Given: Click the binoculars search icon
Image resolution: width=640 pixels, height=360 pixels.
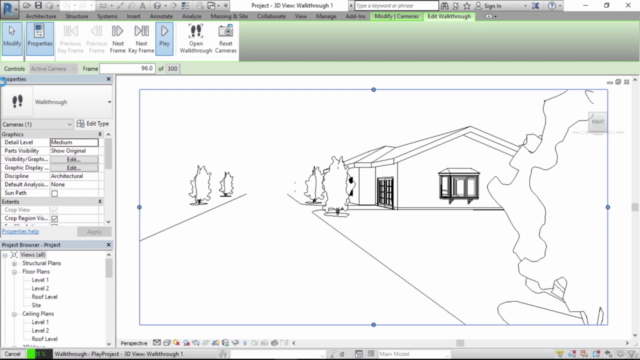Looking at the screenshot, I should (444, 6).
